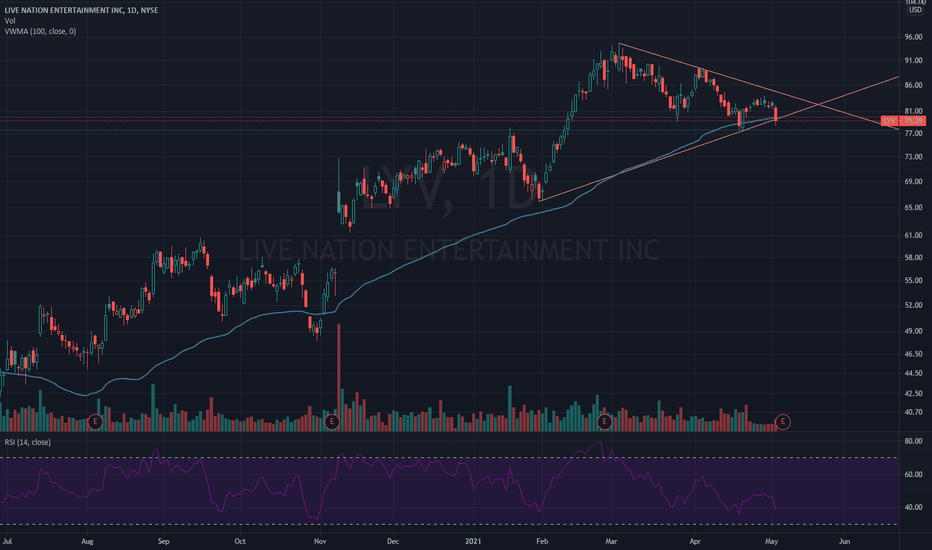
Task: Open the earnings marker near May
Action: pos(783,422)
